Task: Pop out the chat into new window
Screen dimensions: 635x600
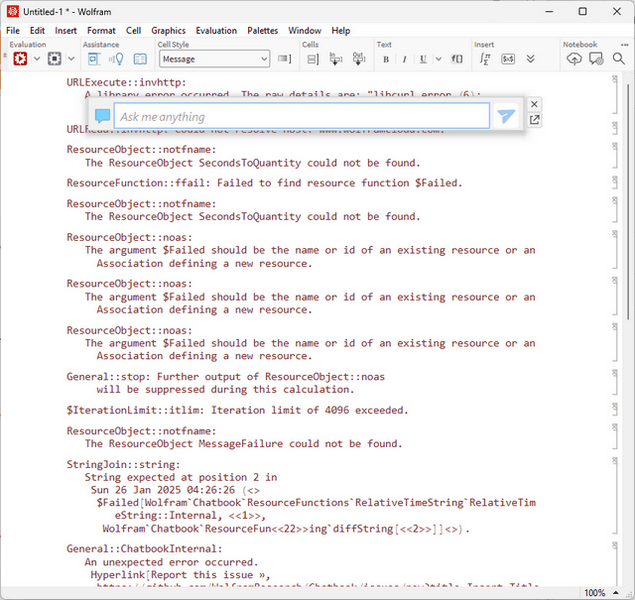Action: [x=534, y=120]
